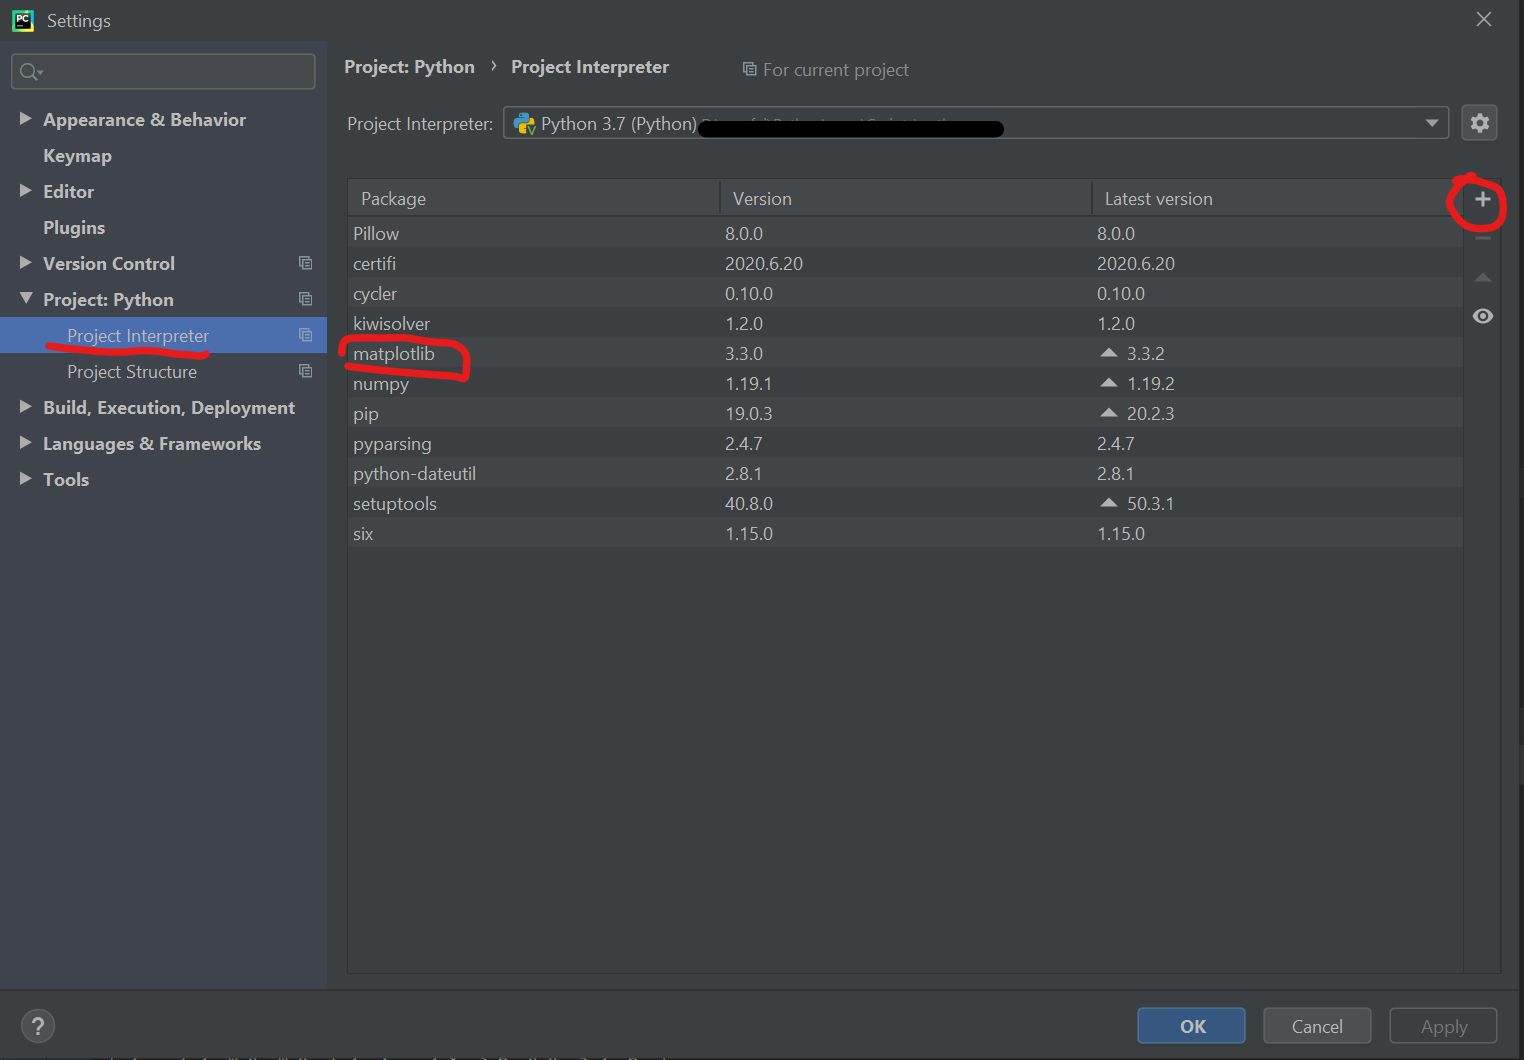Expand the Version Control section
The width and height of the screenshot is (1524, 1060).
click(x=25, y=262)
